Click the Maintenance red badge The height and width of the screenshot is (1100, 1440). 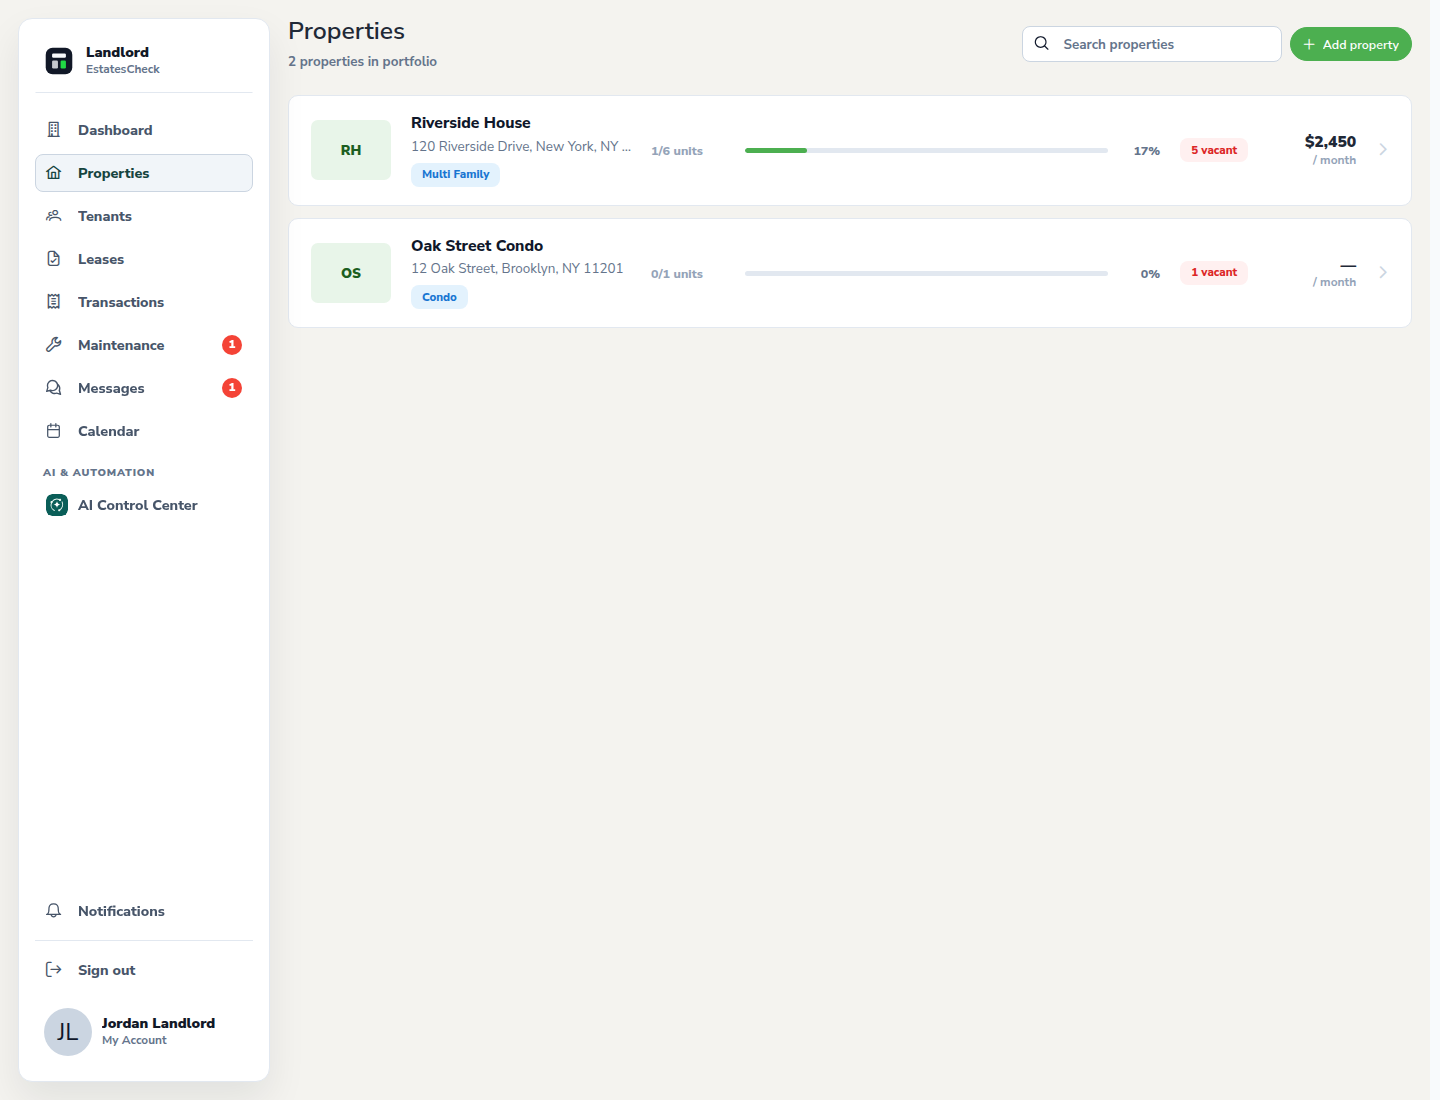click(x=232, y=345)
